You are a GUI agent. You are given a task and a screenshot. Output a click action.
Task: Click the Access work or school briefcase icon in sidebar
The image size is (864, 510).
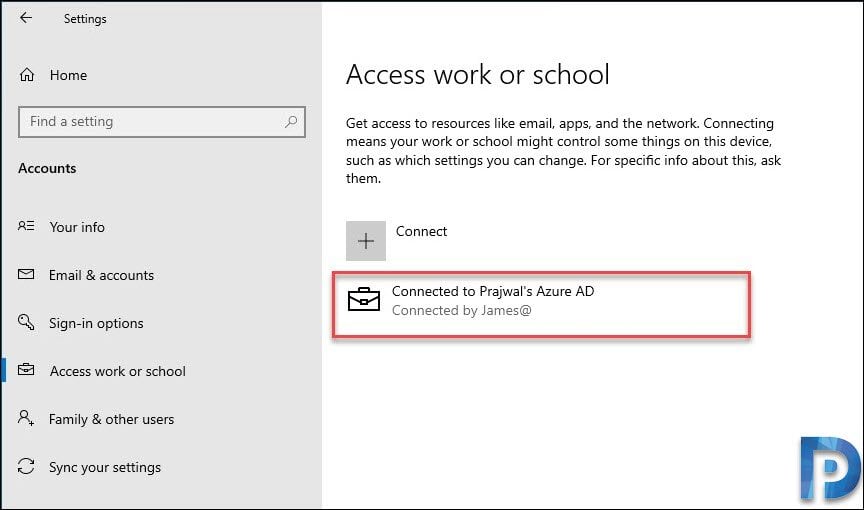(26, 370)
